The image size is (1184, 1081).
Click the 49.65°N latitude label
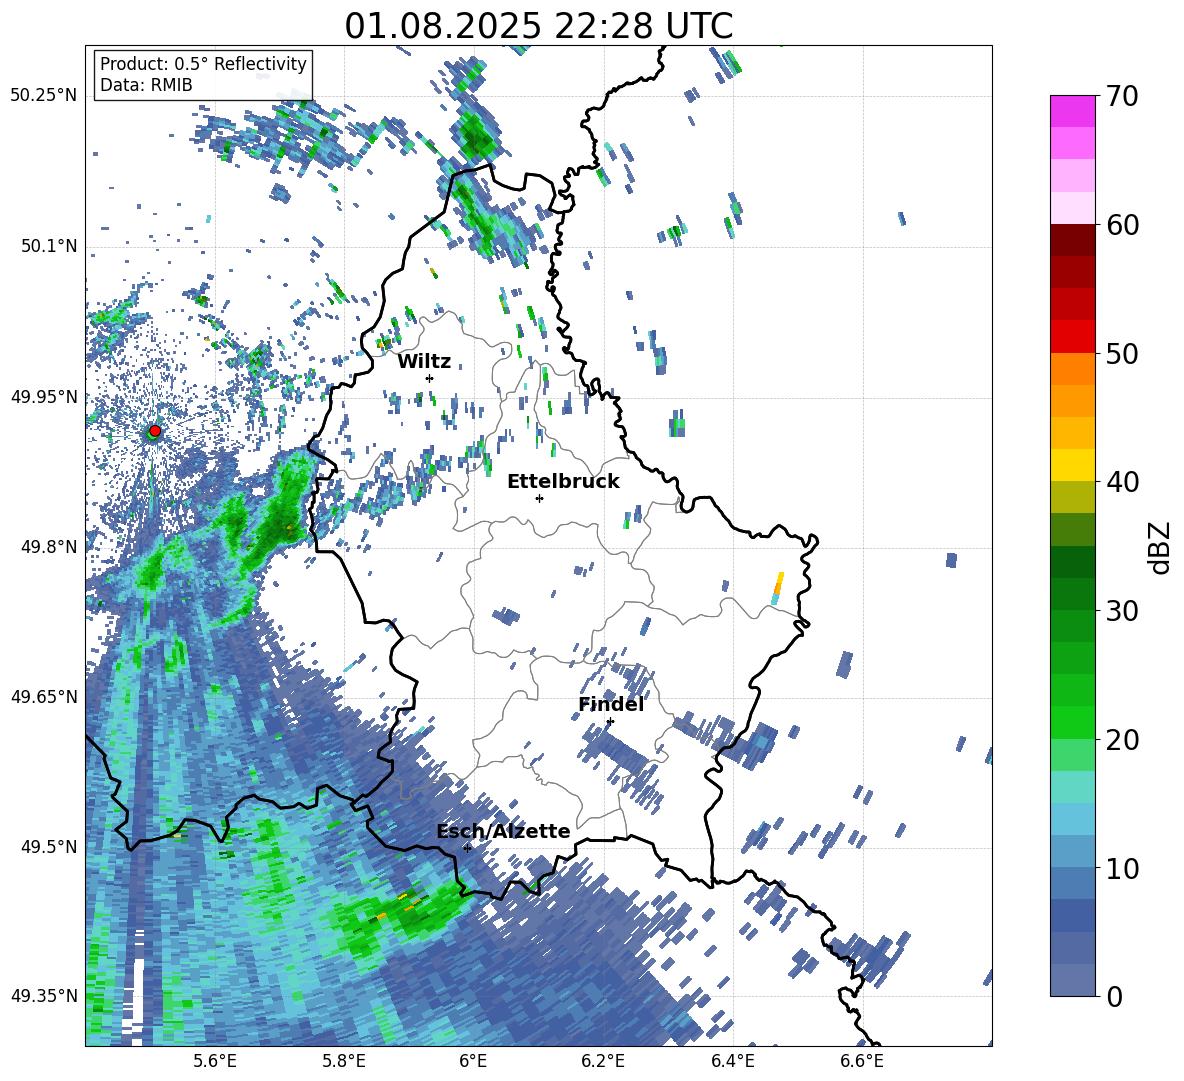43,696
